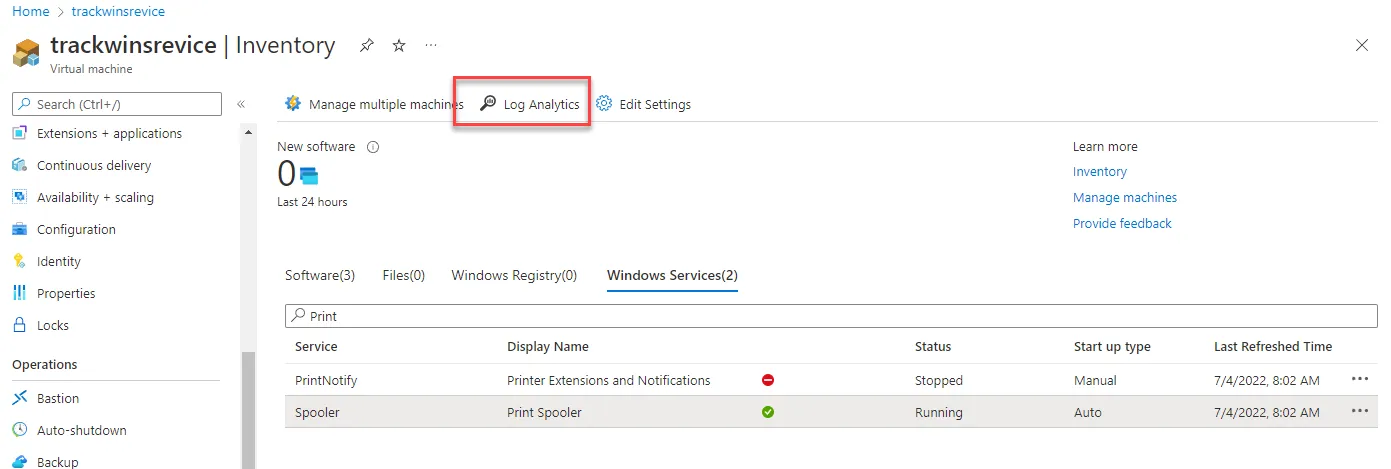The width and height of the screenshot is (1391, 469).
Task: Open the trackwinsrevice breadcrumb link
Action: [118, 11]
